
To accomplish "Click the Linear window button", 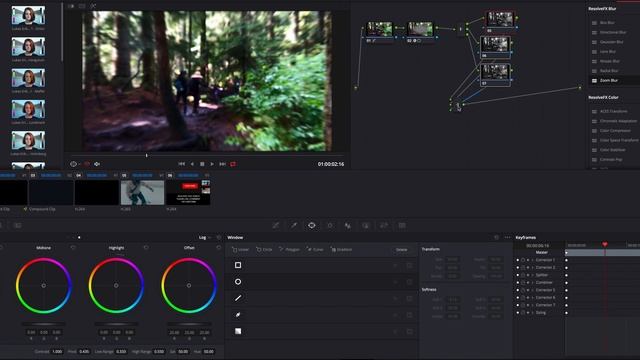I will point(240,249).
